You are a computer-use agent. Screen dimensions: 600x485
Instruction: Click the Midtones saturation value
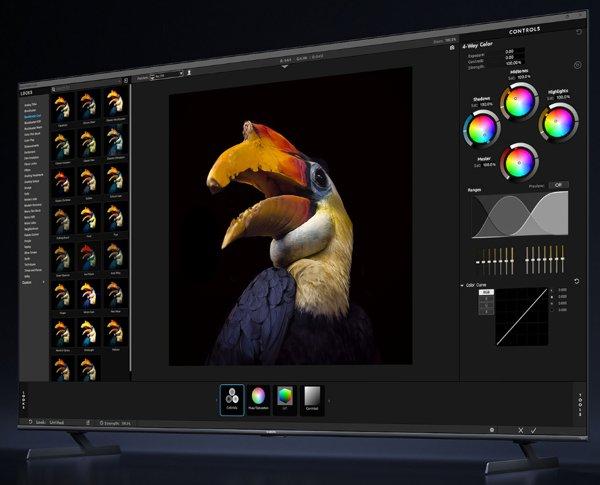pyautogui.click(x=523, y=77)
